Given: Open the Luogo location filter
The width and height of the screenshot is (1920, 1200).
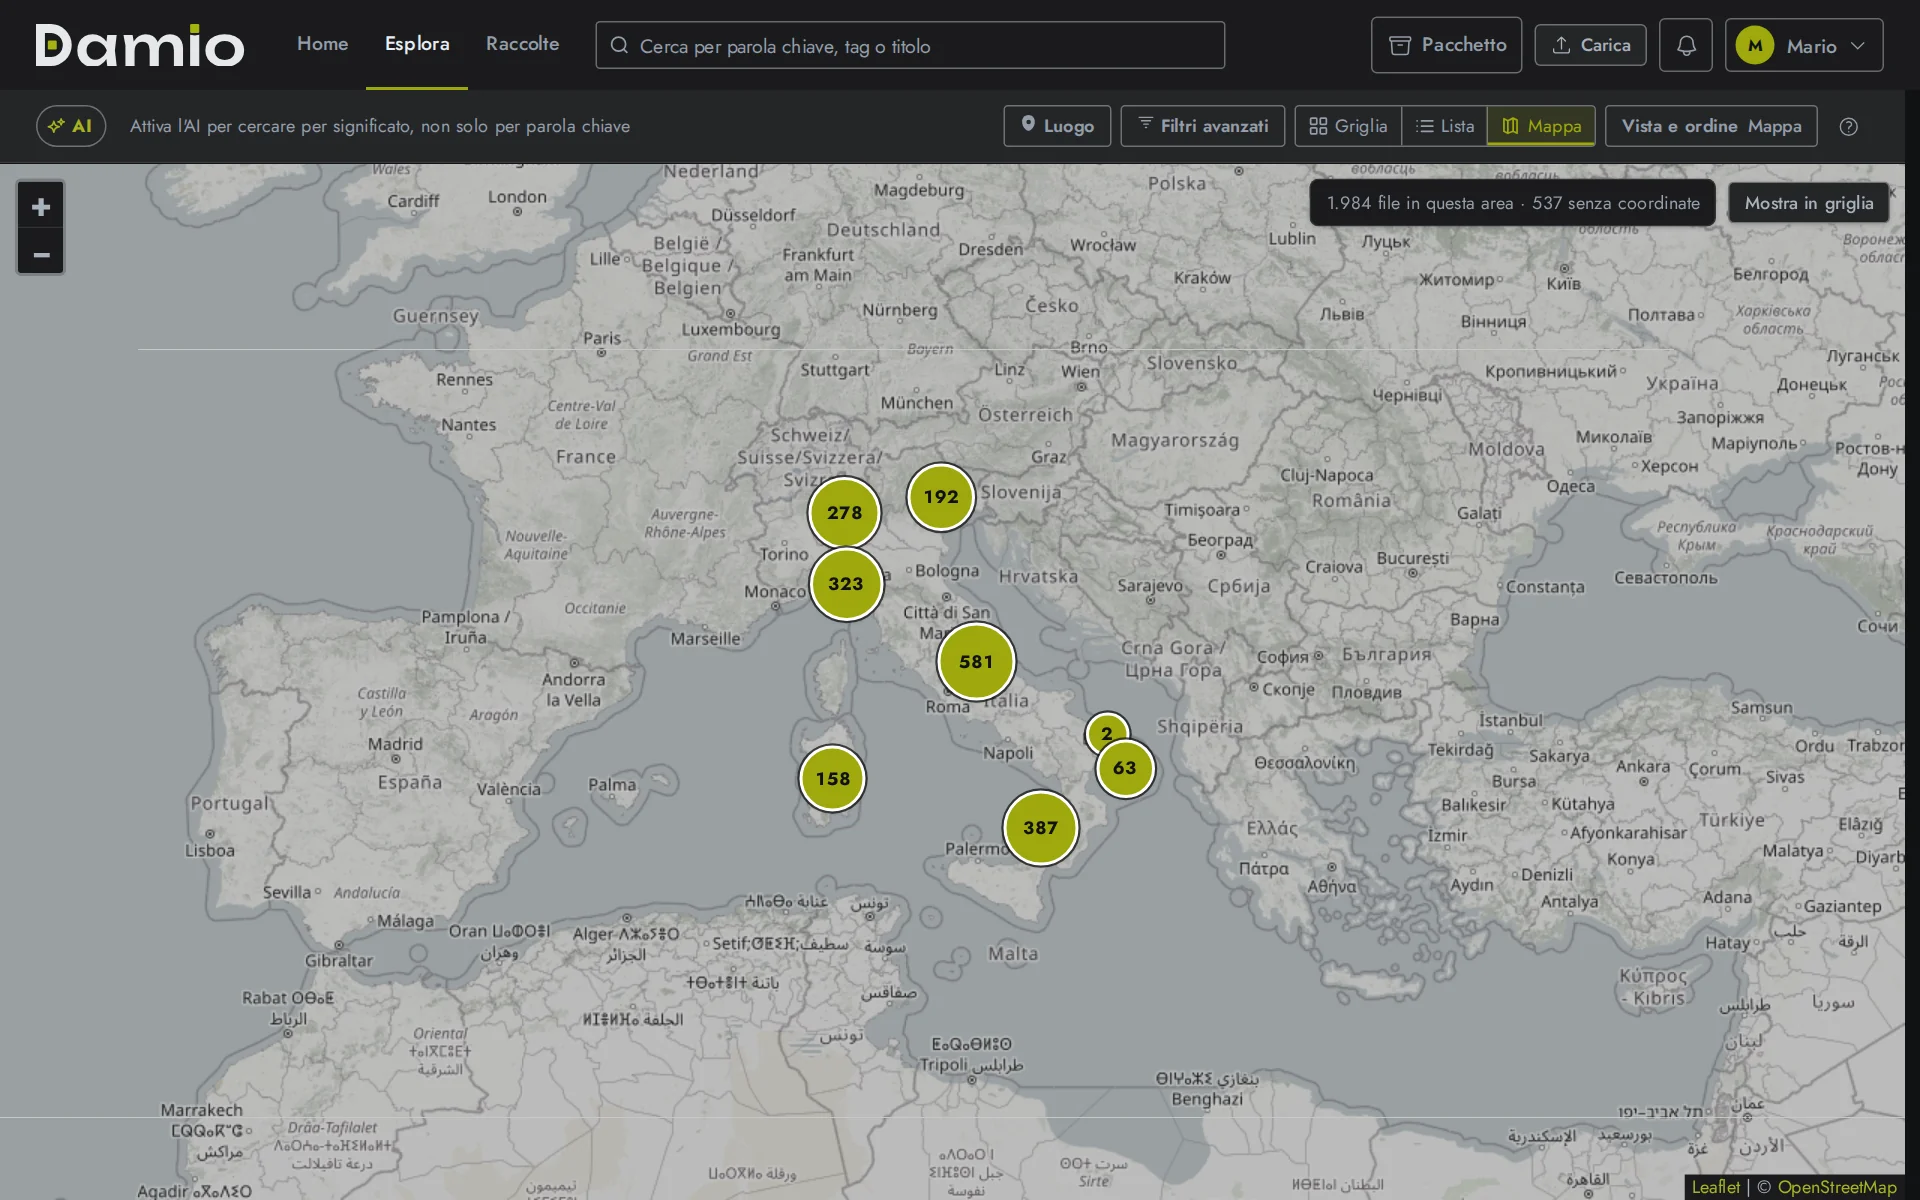Looking at the screenshot, I should point(1057,126).
